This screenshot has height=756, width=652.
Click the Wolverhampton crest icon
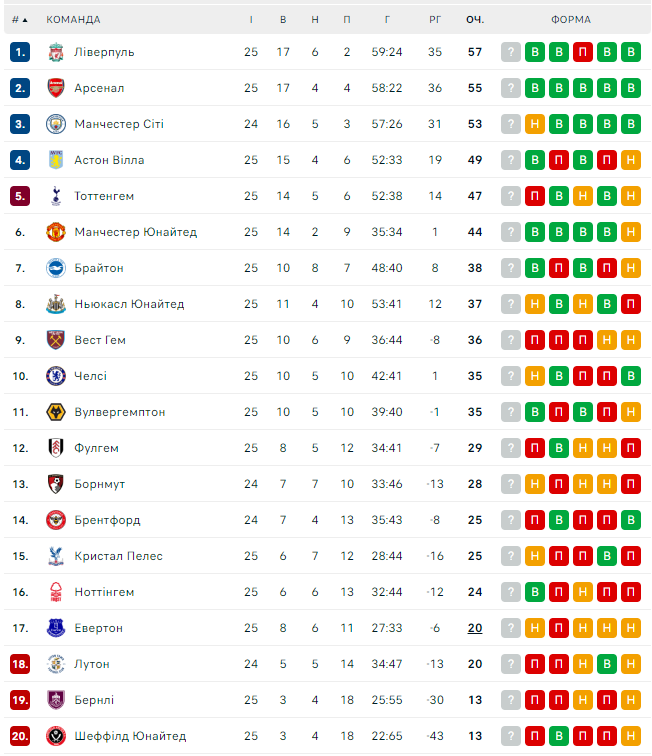point(55,412)
